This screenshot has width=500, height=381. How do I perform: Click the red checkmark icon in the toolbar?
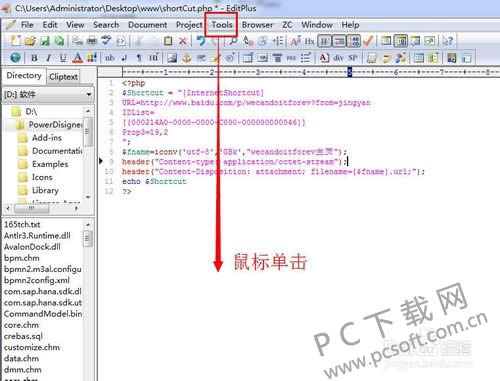[368, 41]
